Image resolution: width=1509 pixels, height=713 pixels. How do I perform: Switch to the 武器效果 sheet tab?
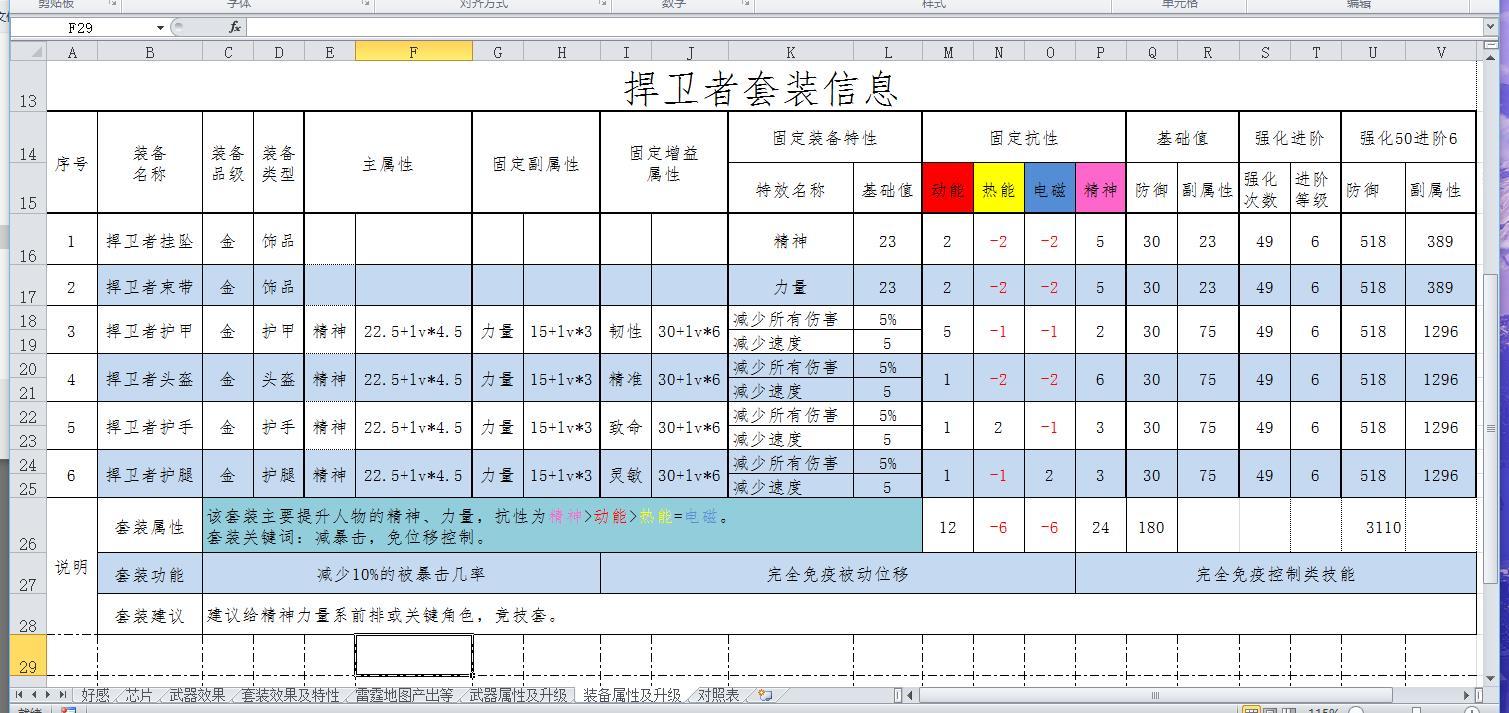tap(197, 695)
